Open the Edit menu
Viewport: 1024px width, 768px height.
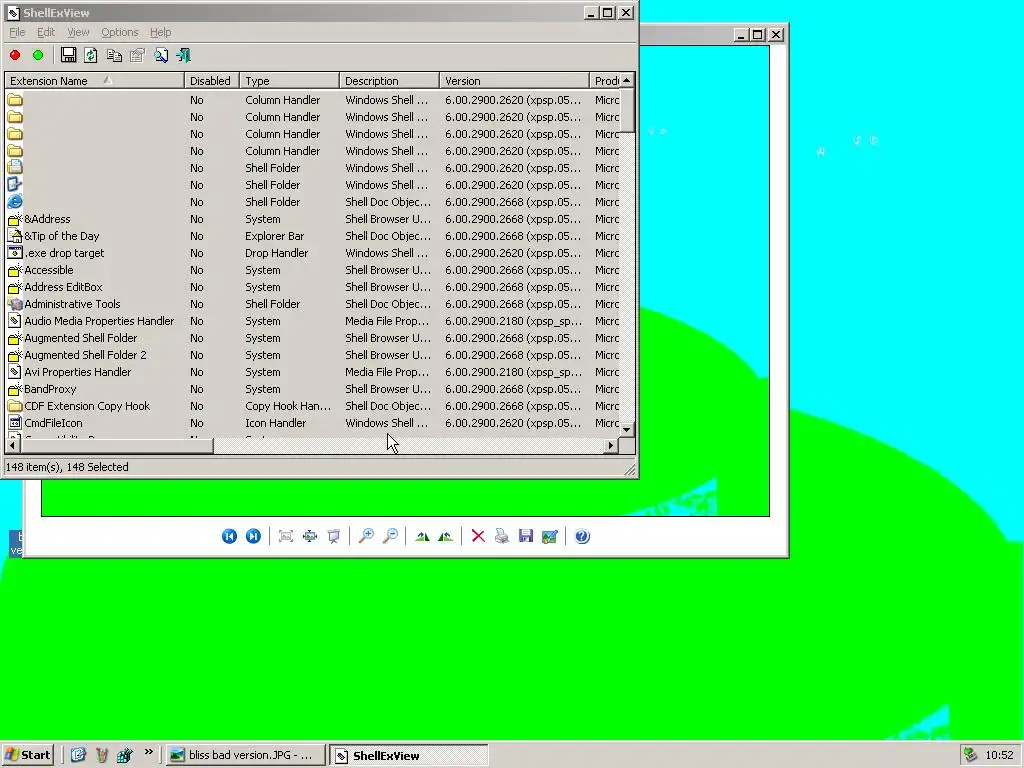click(46, 32)
